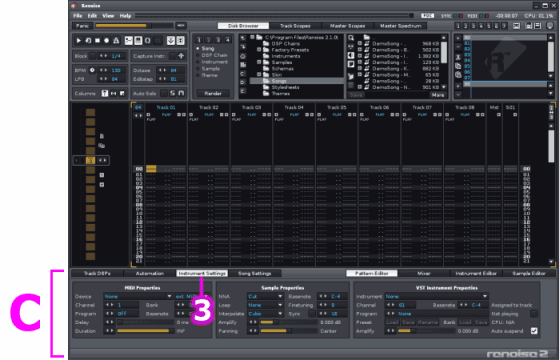Click the magnifier search icon in file browser

click(x=351, y=38)
